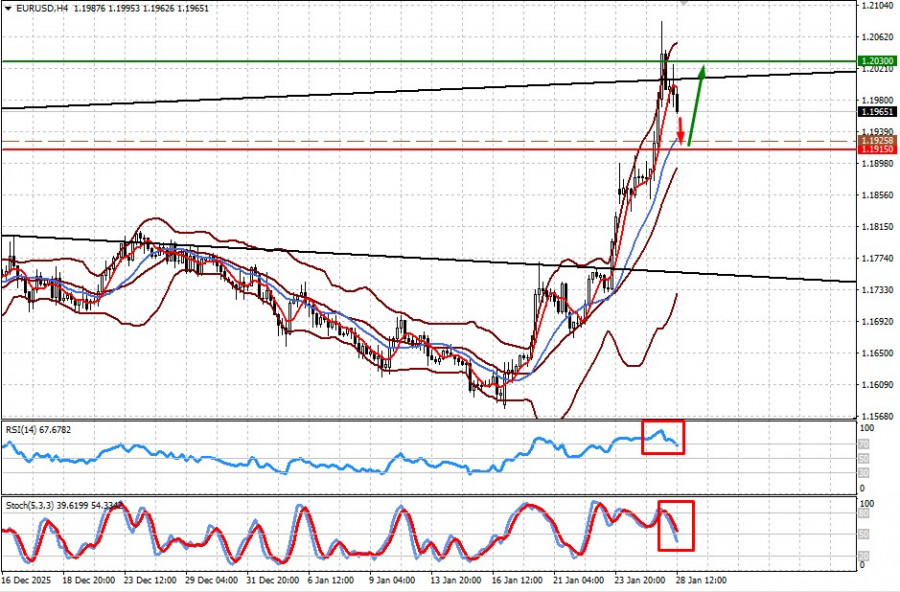The height and width of the screenshot is (592, 900).
Task: Click the 1.16500 price axis value
Action: [x=878, y=353]
